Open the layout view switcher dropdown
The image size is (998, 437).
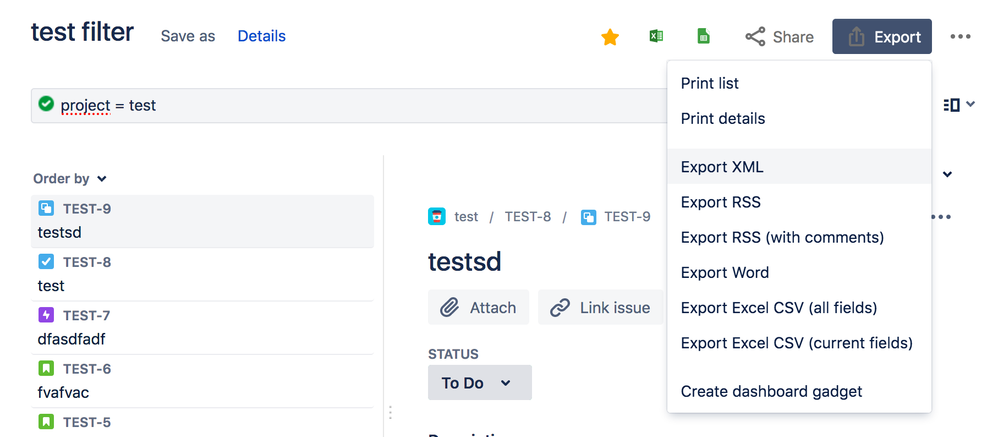tap(959, 104)
